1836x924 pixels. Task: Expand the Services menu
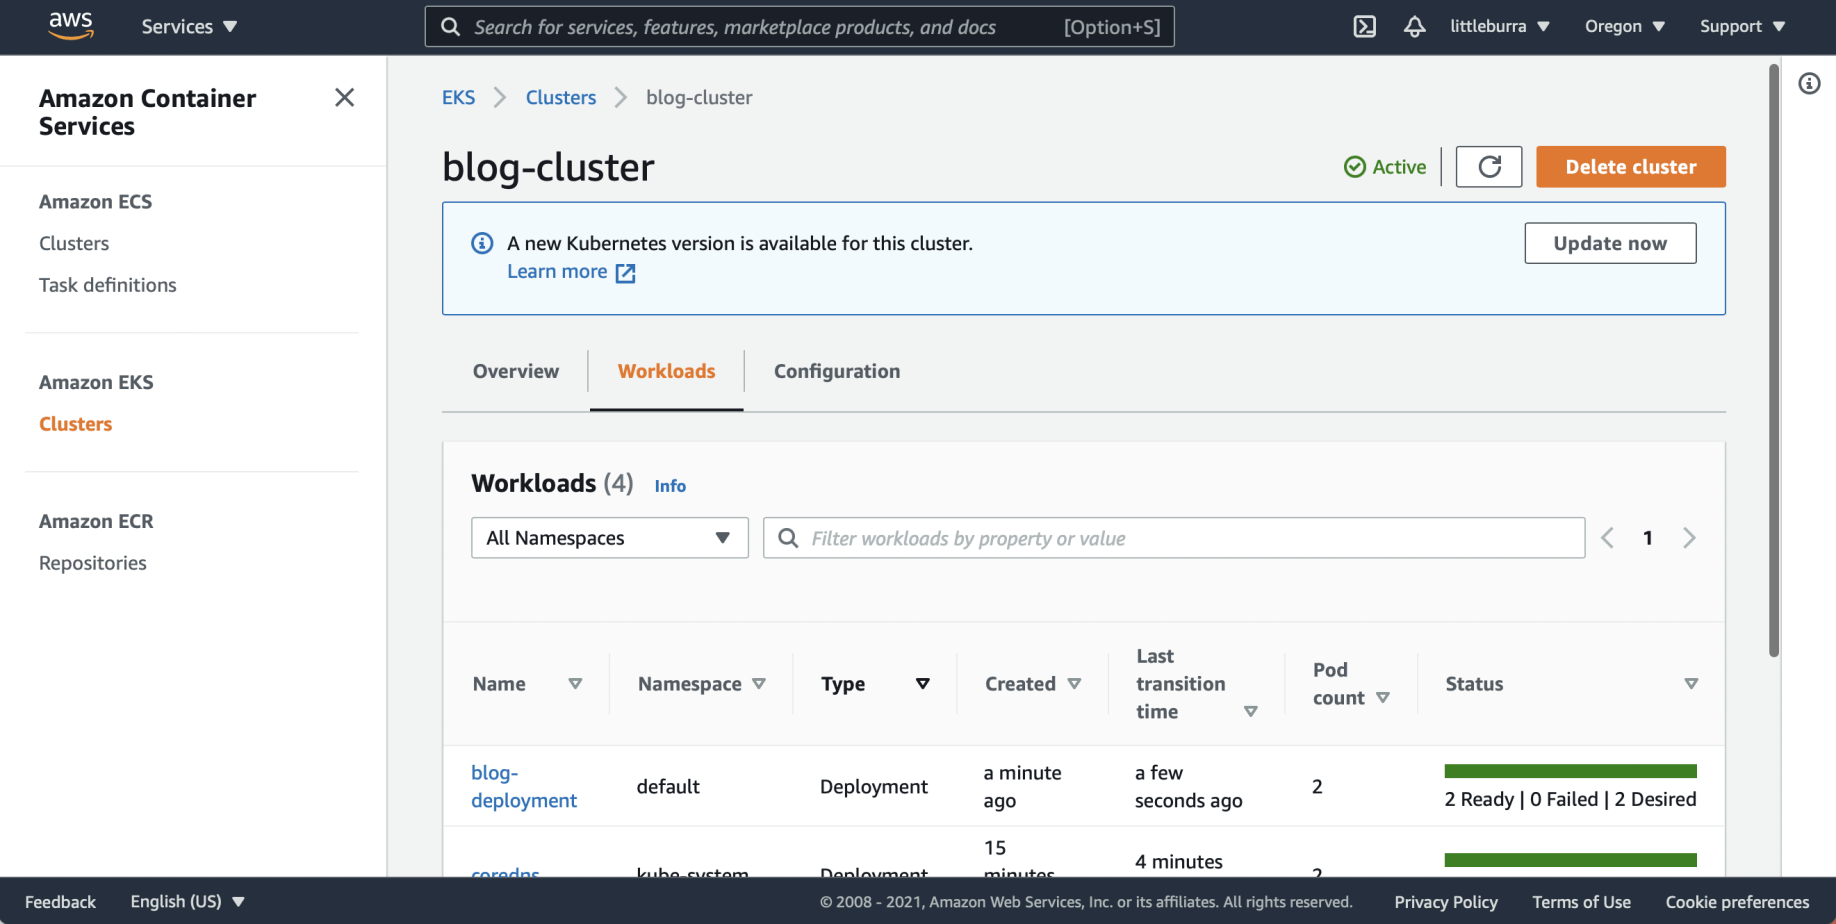[189, 27]
